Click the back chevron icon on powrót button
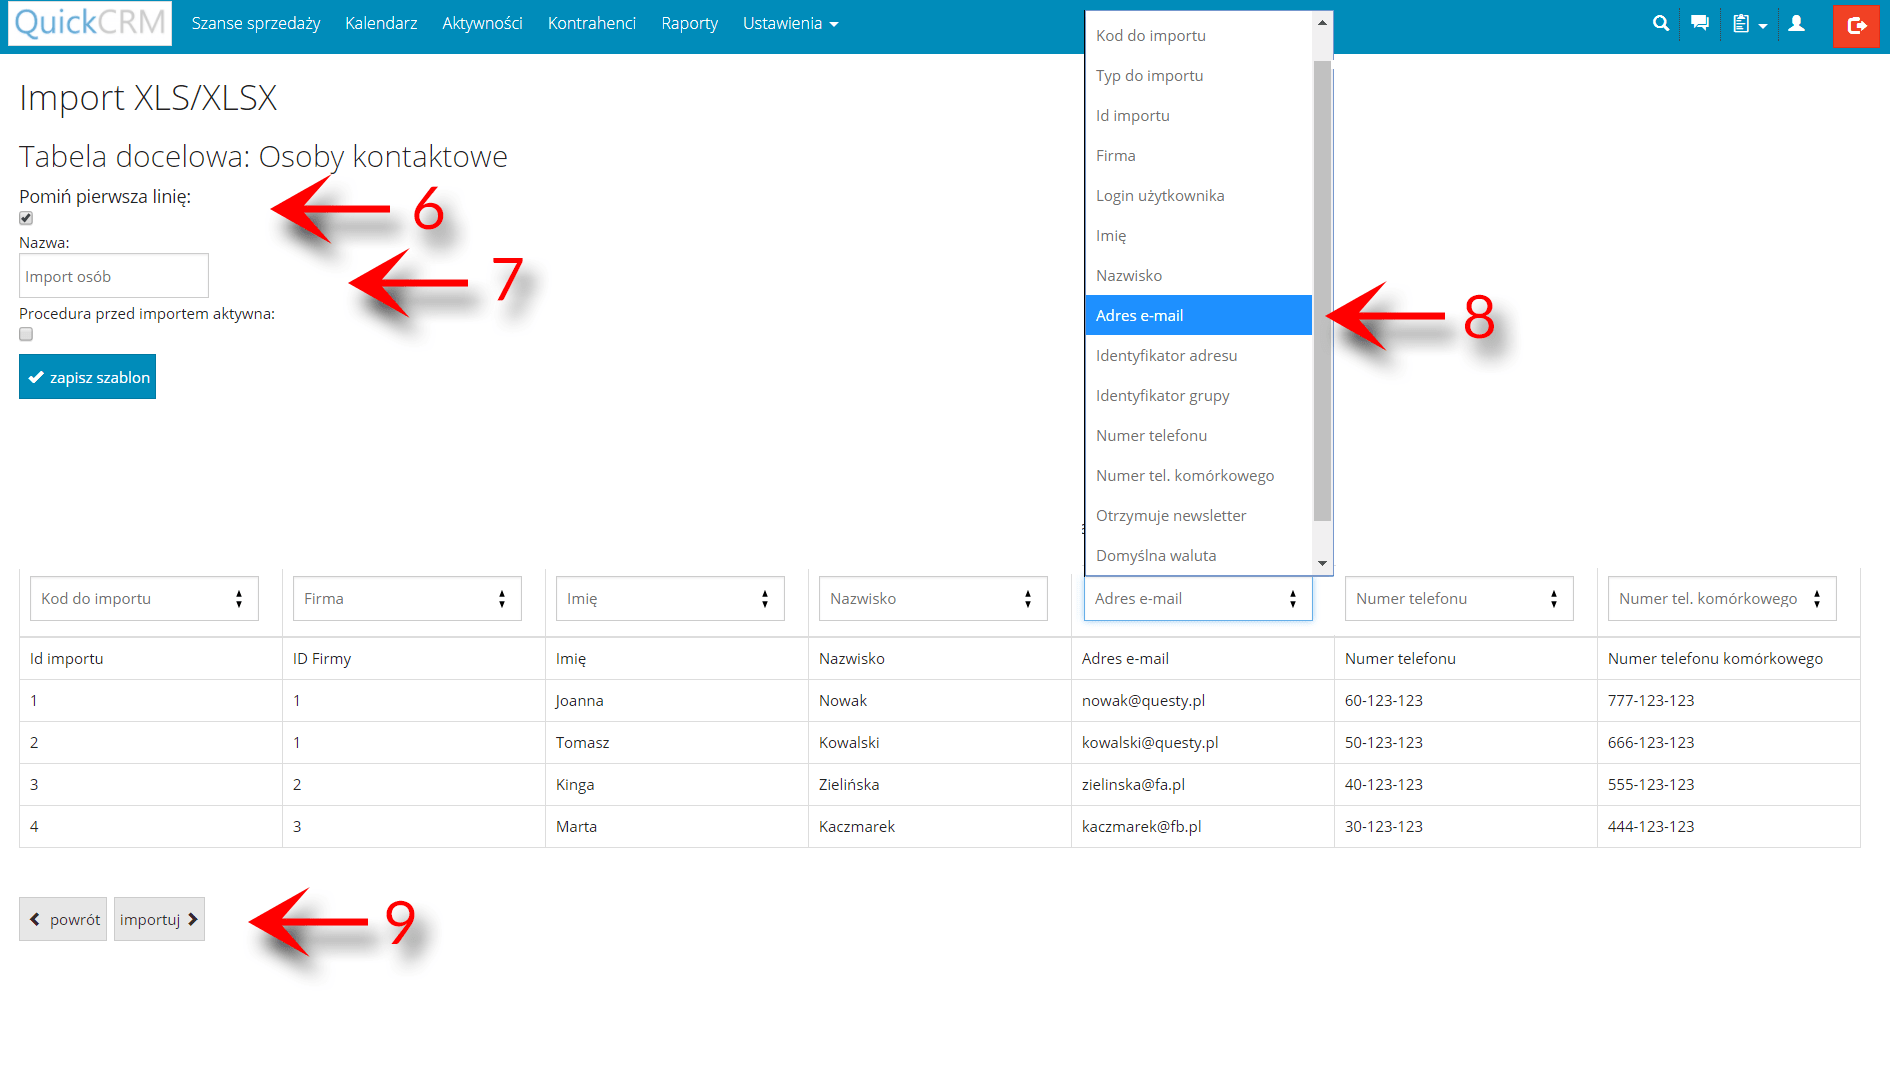 pyautogui.click(x=36, y=918)
